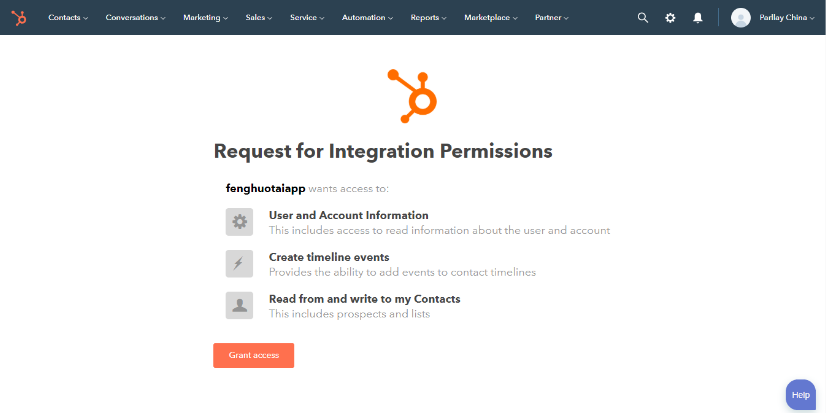Open the notifications bell icon
826x413 pixels.
pyautogui.click(x=698, y=18)
